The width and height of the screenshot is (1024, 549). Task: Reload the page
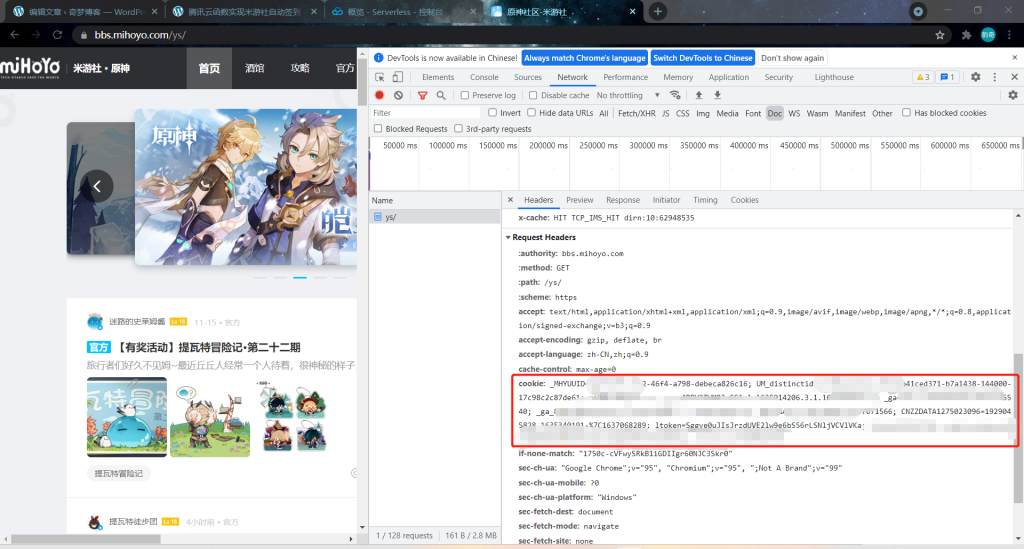57,35
